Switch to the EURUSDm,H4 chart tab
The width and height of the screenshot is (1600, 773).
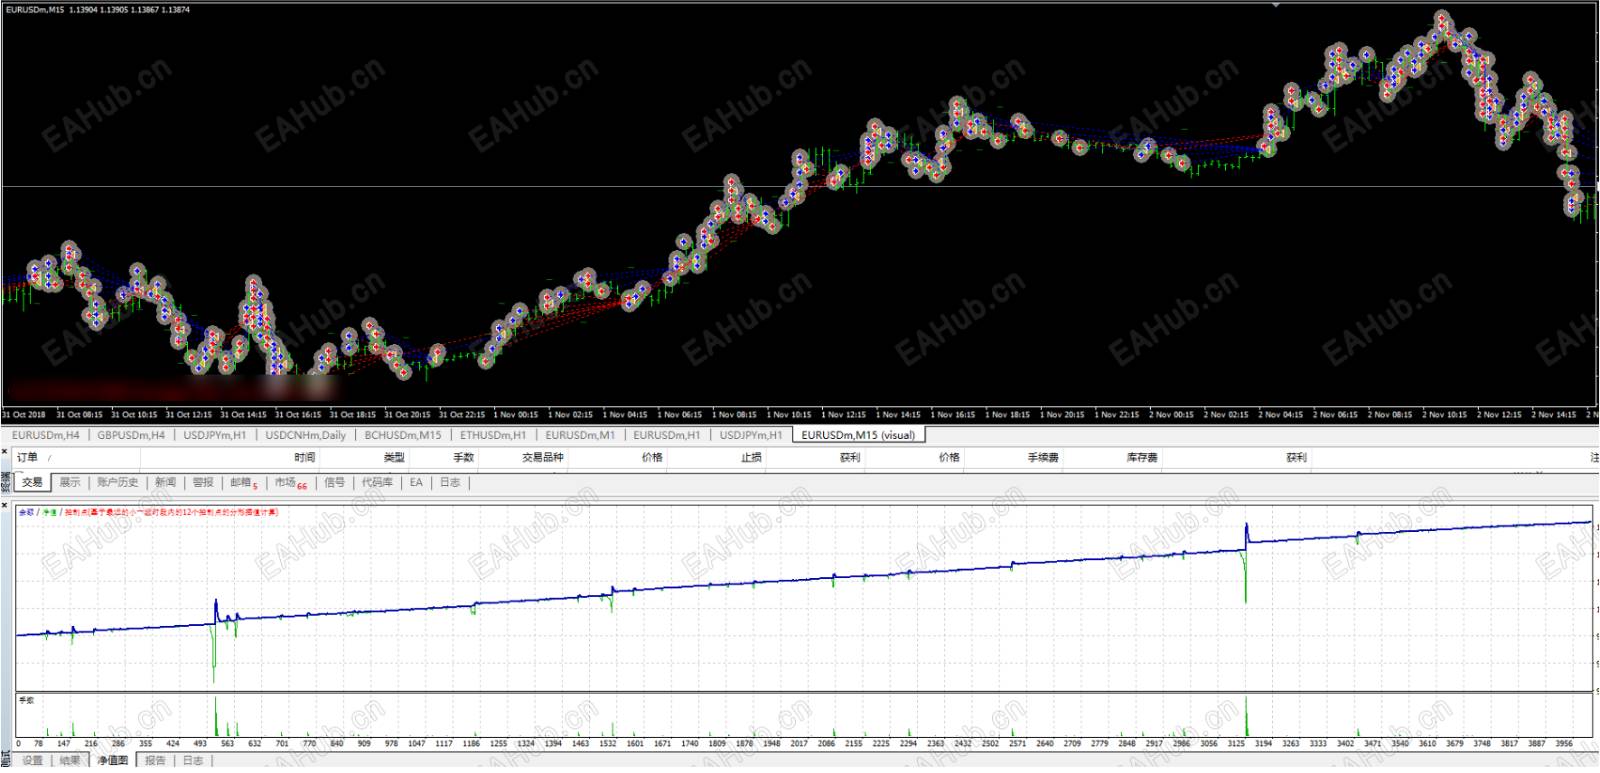[x=46, y=435]
